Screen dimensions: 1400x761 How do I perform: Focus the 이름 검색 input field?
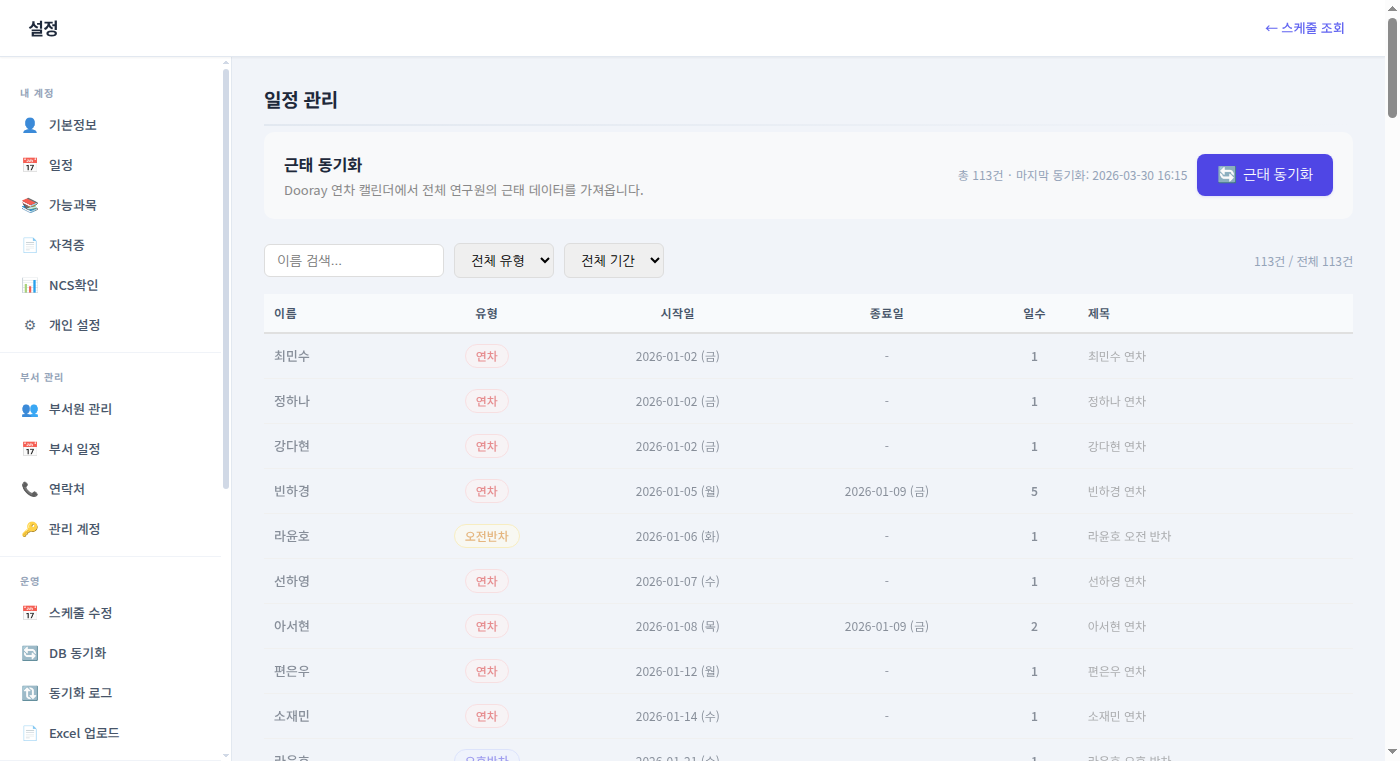[x=354, y=261]
